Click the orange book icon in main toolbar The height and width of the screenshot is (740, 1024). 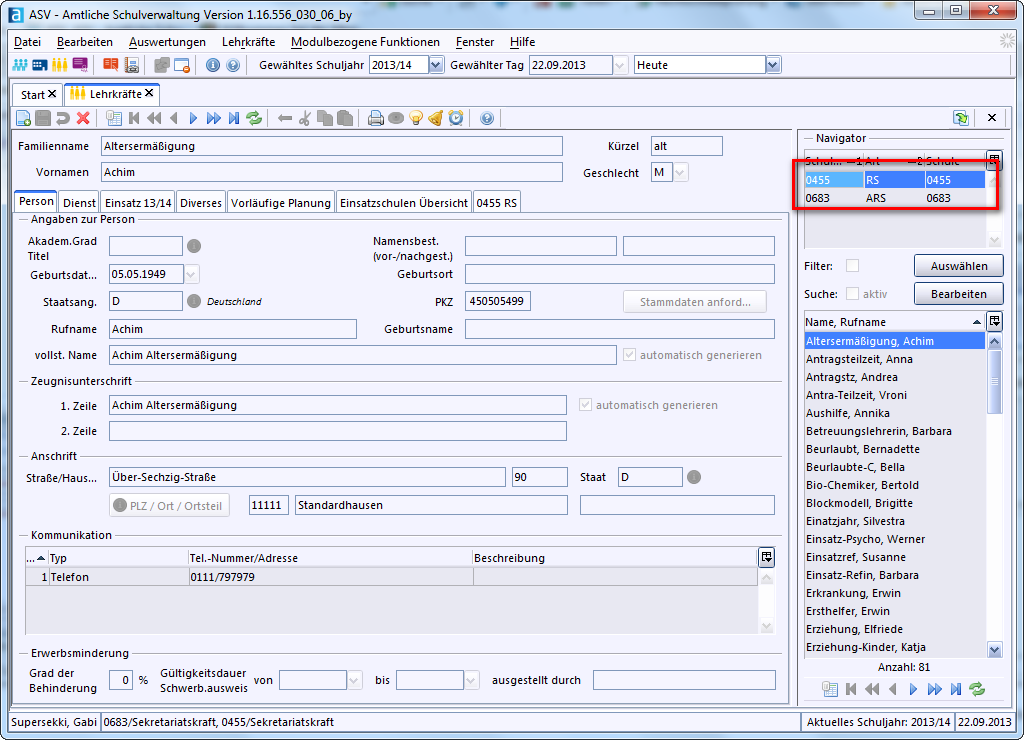(x=111, y=65)
